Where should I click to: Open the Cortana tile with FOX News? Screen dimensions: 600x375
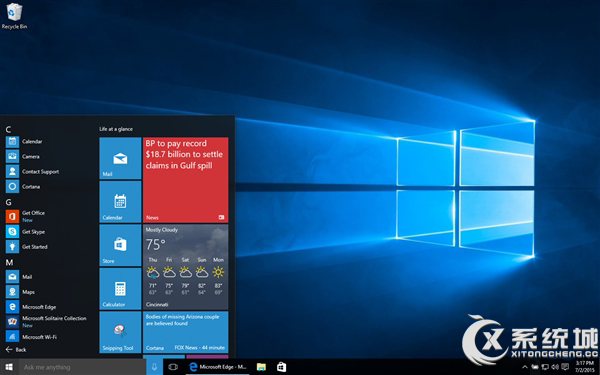pyautogui.click(x=186, y=332)
